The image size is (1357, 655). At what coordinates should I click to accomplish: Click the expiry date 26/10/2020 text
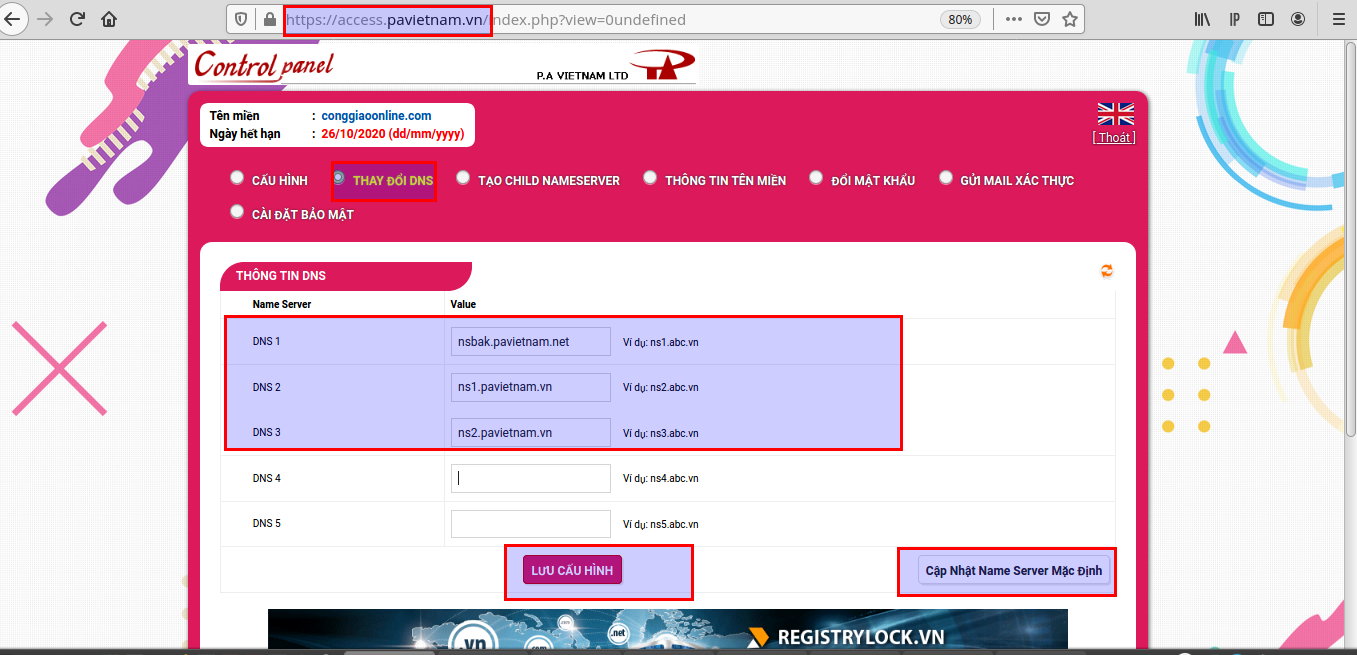click(393, 134)
